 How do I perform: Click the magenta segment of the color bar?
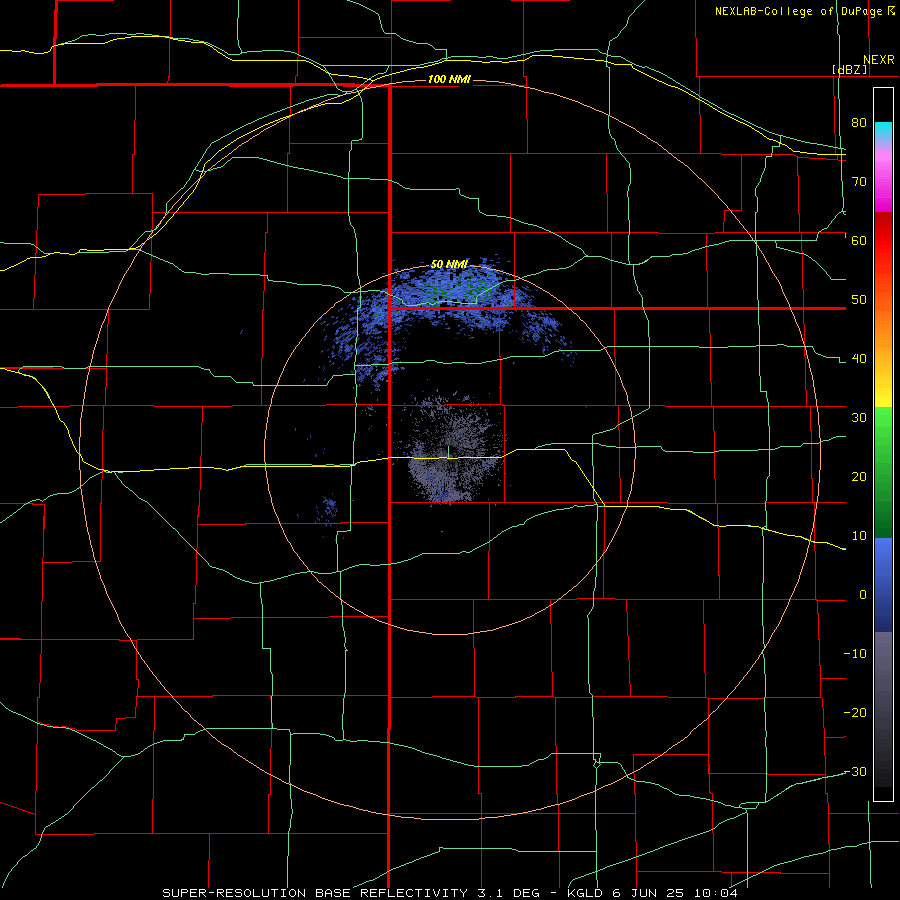[883, 195]
